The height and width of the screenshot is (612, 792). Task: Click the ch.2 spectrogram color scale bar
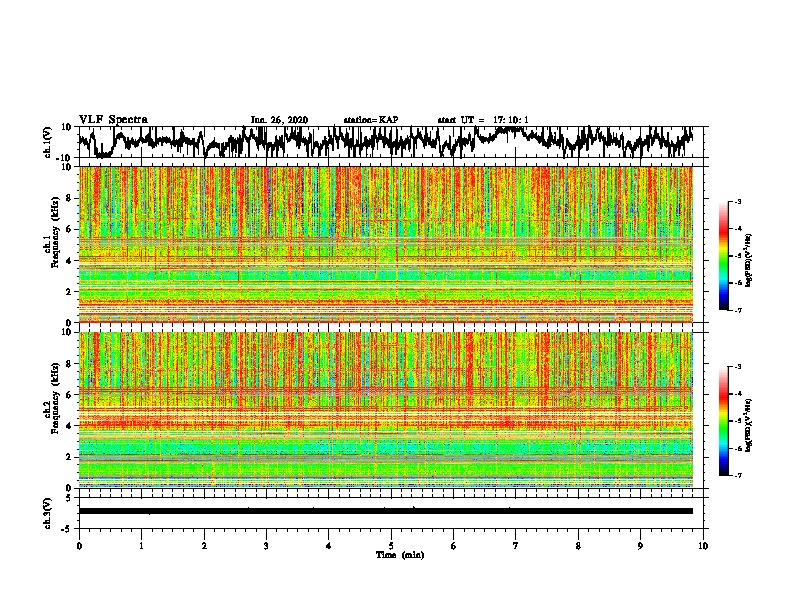coord(724,421)
